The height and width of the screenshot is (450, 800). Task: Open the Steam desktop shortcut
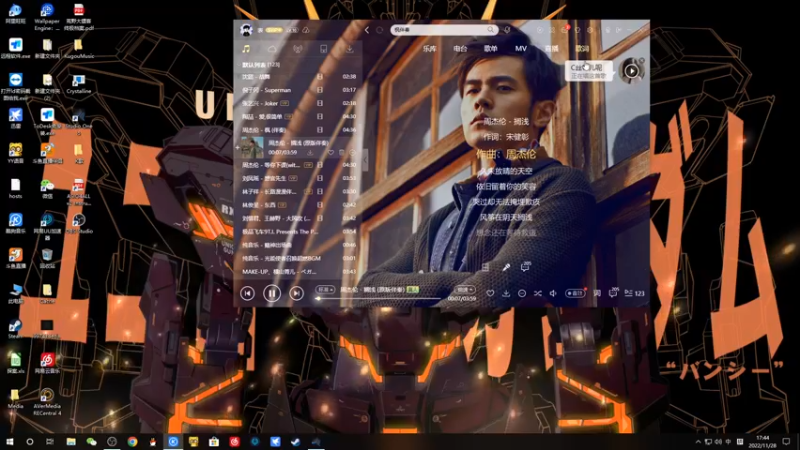click(x=15, y=328)
